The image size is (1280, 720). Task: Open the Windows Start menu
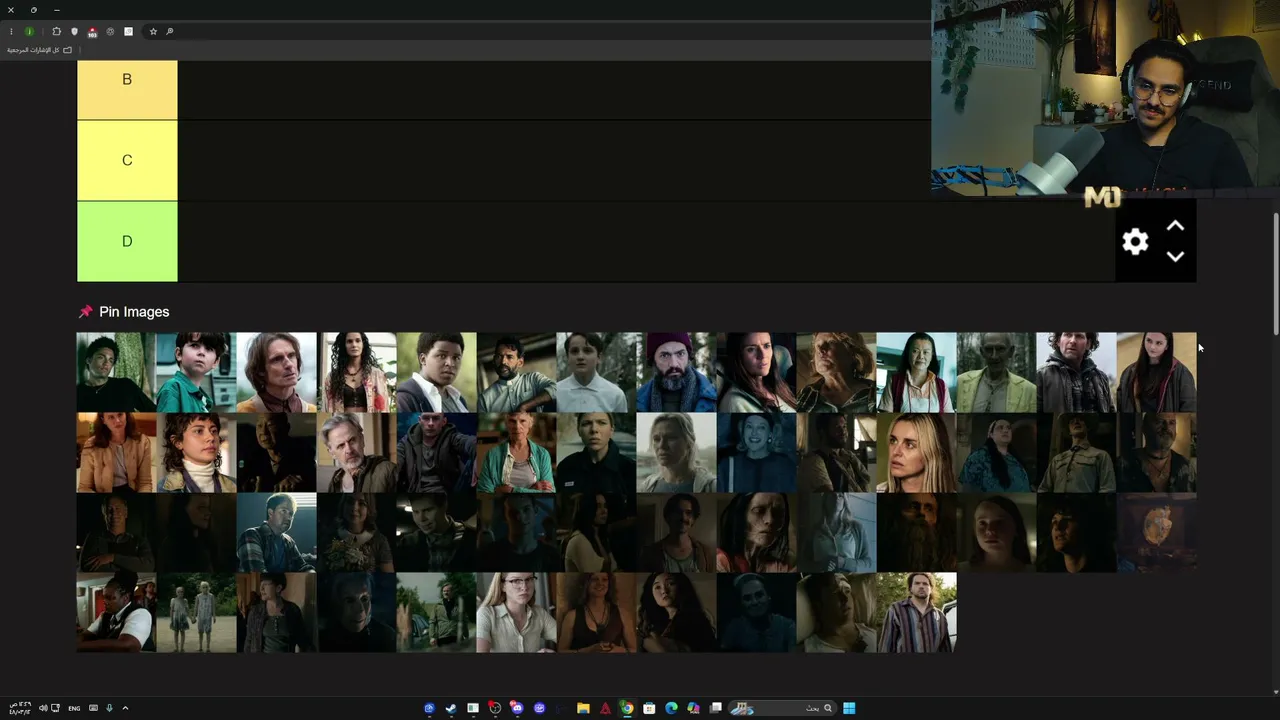coord(849,708)
